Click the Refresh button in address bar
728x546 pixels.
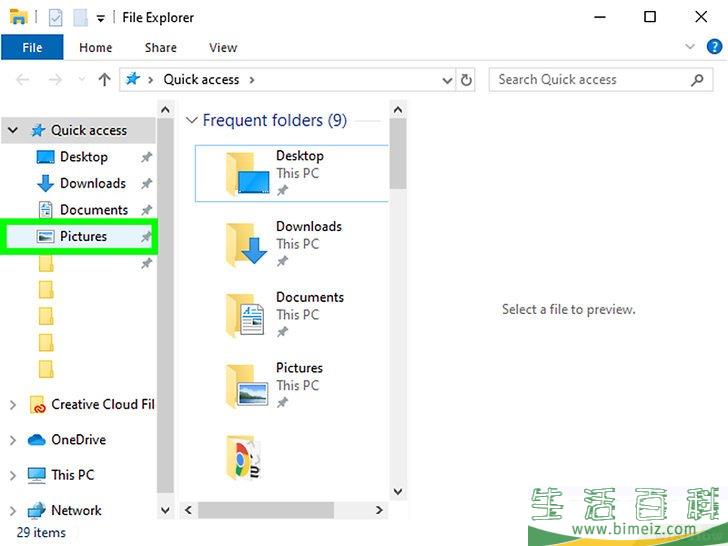466,80
